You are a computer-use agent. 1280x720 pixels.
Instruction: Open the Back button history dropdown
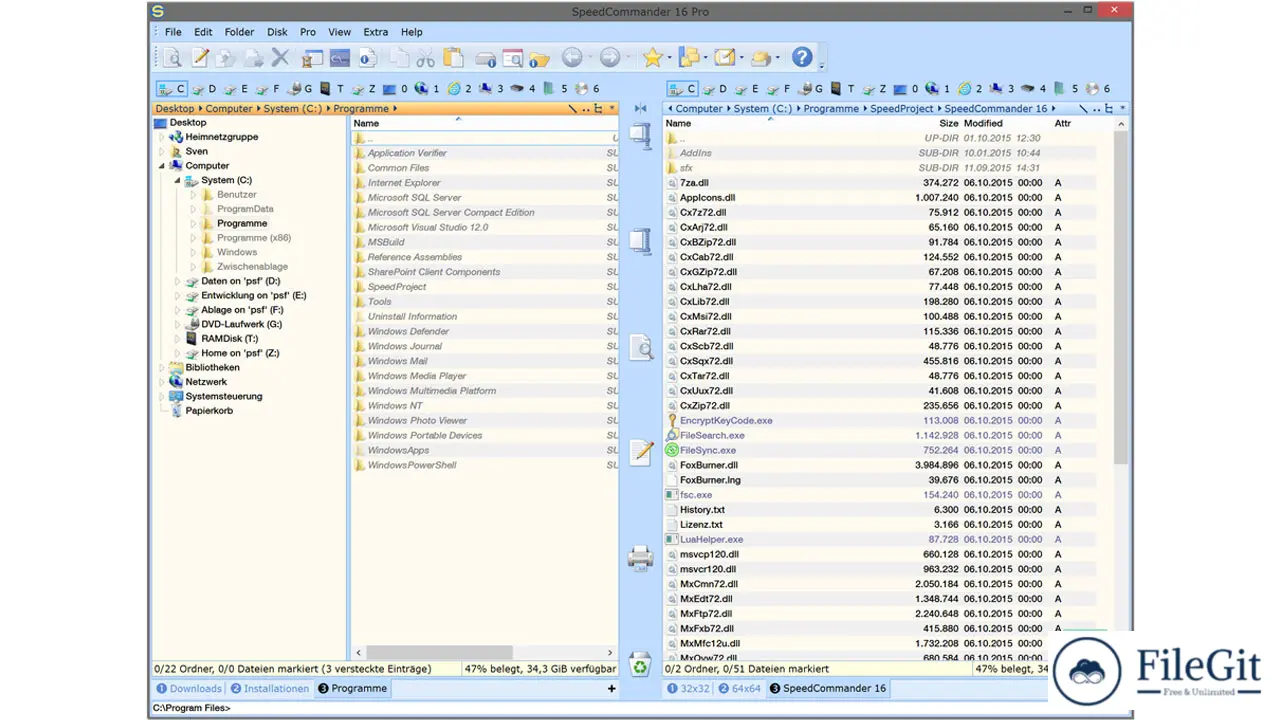[x=589, y=59]
